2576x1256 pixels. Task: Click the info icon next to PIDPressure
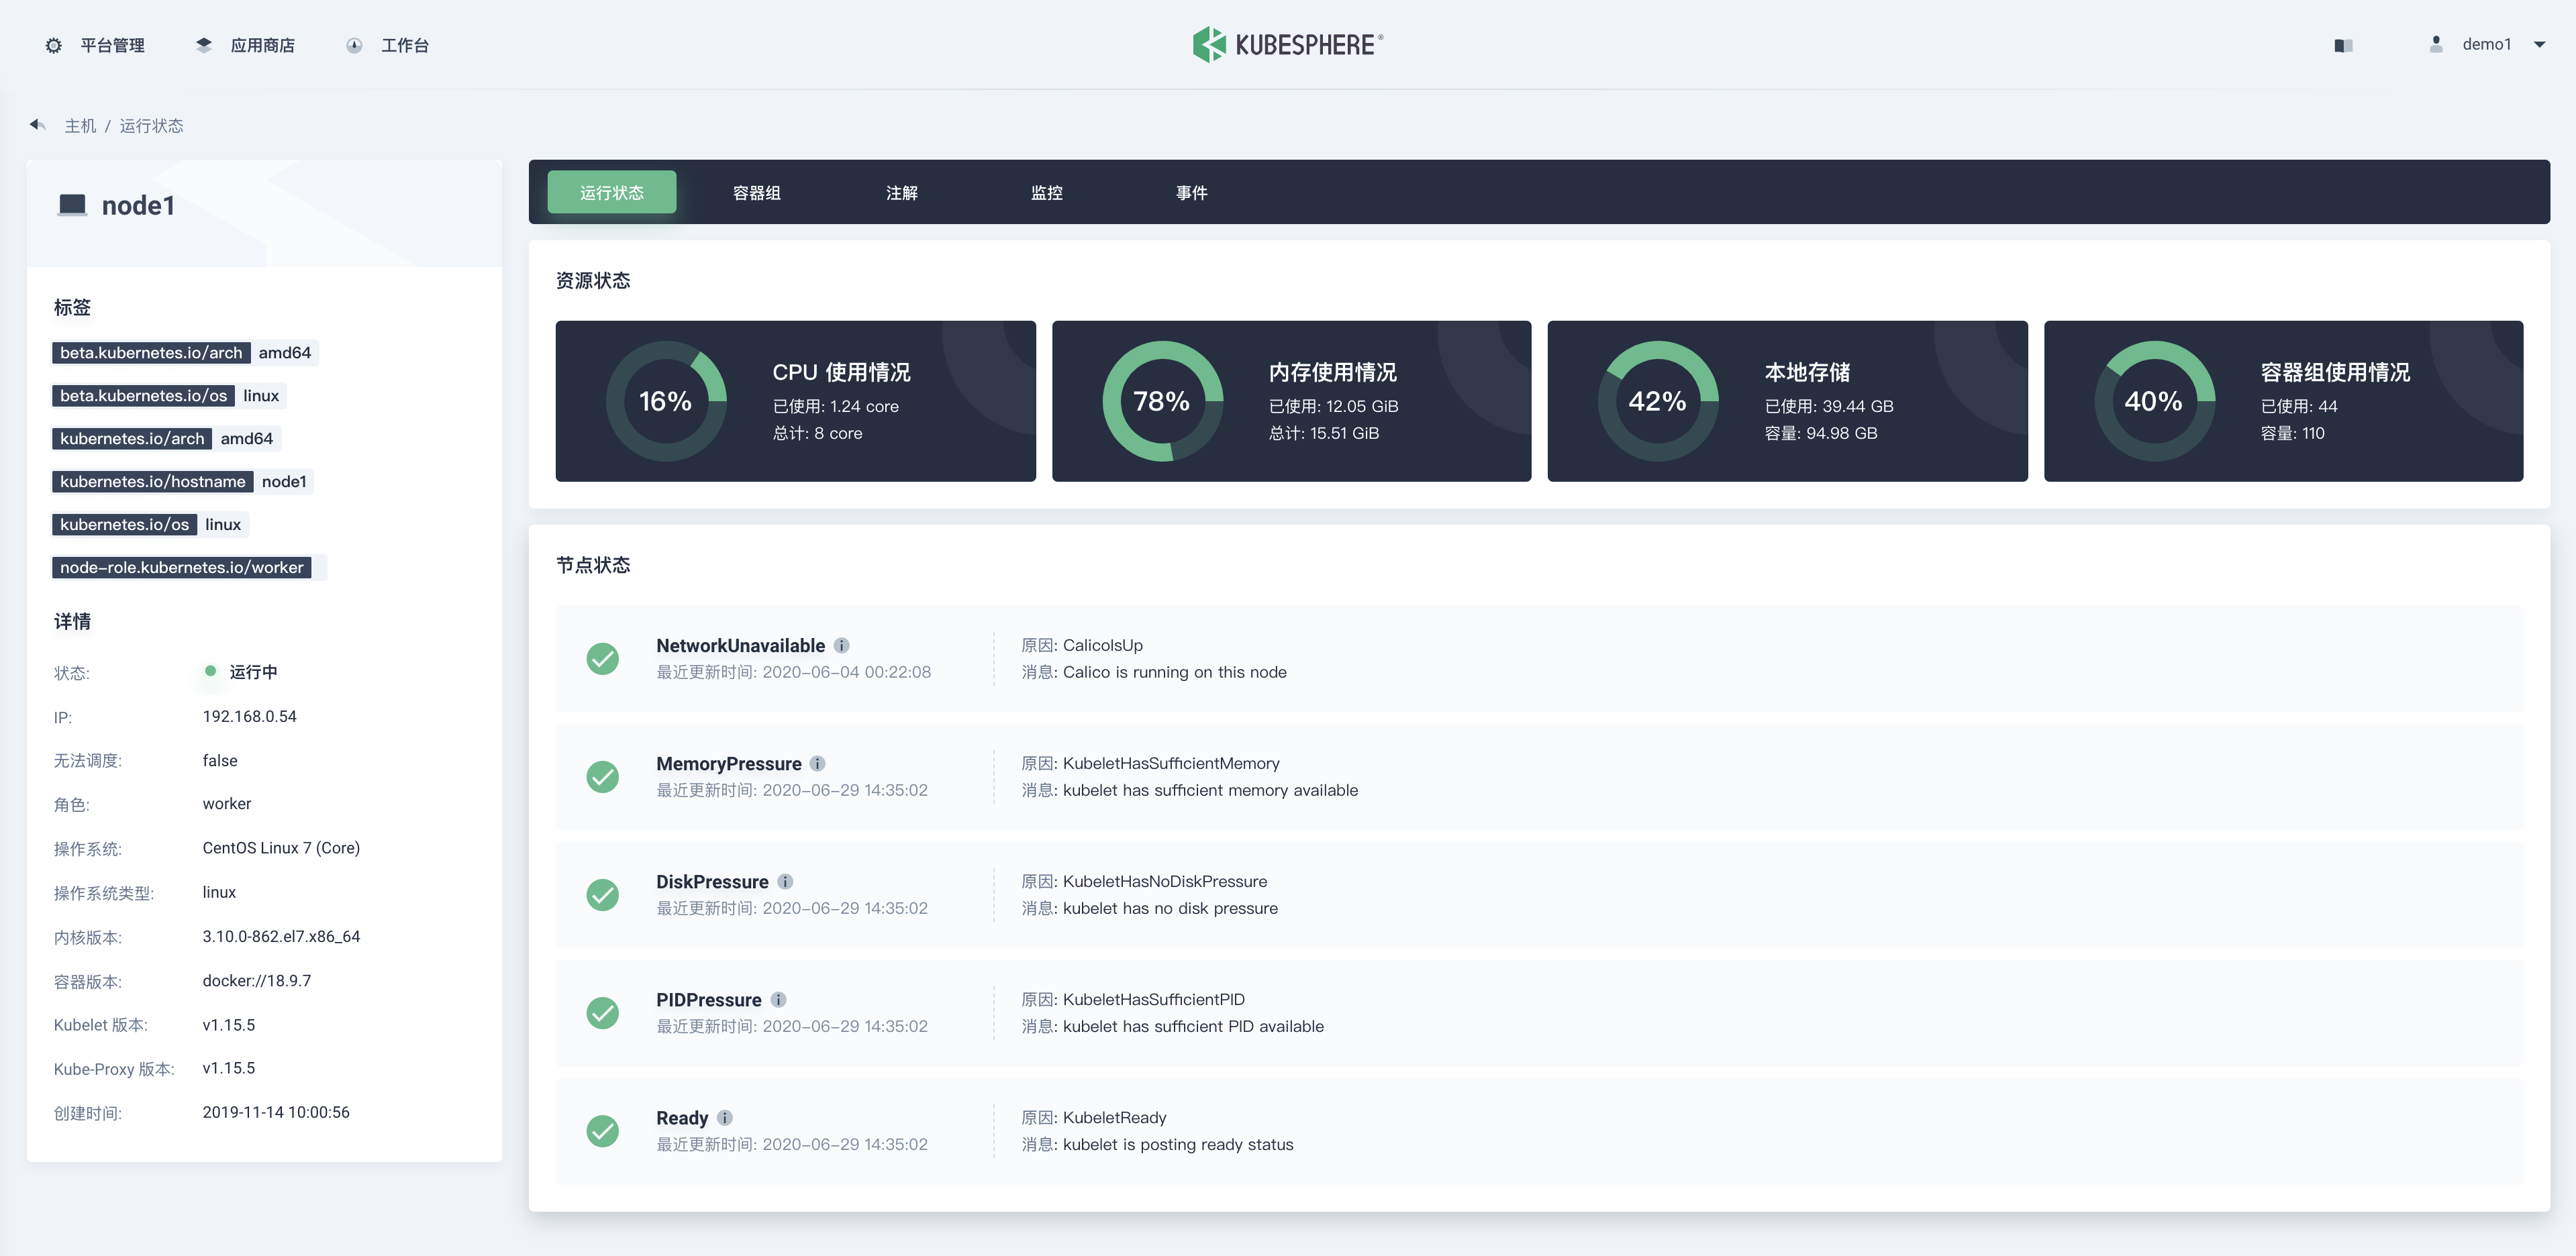pos(778,1000)
